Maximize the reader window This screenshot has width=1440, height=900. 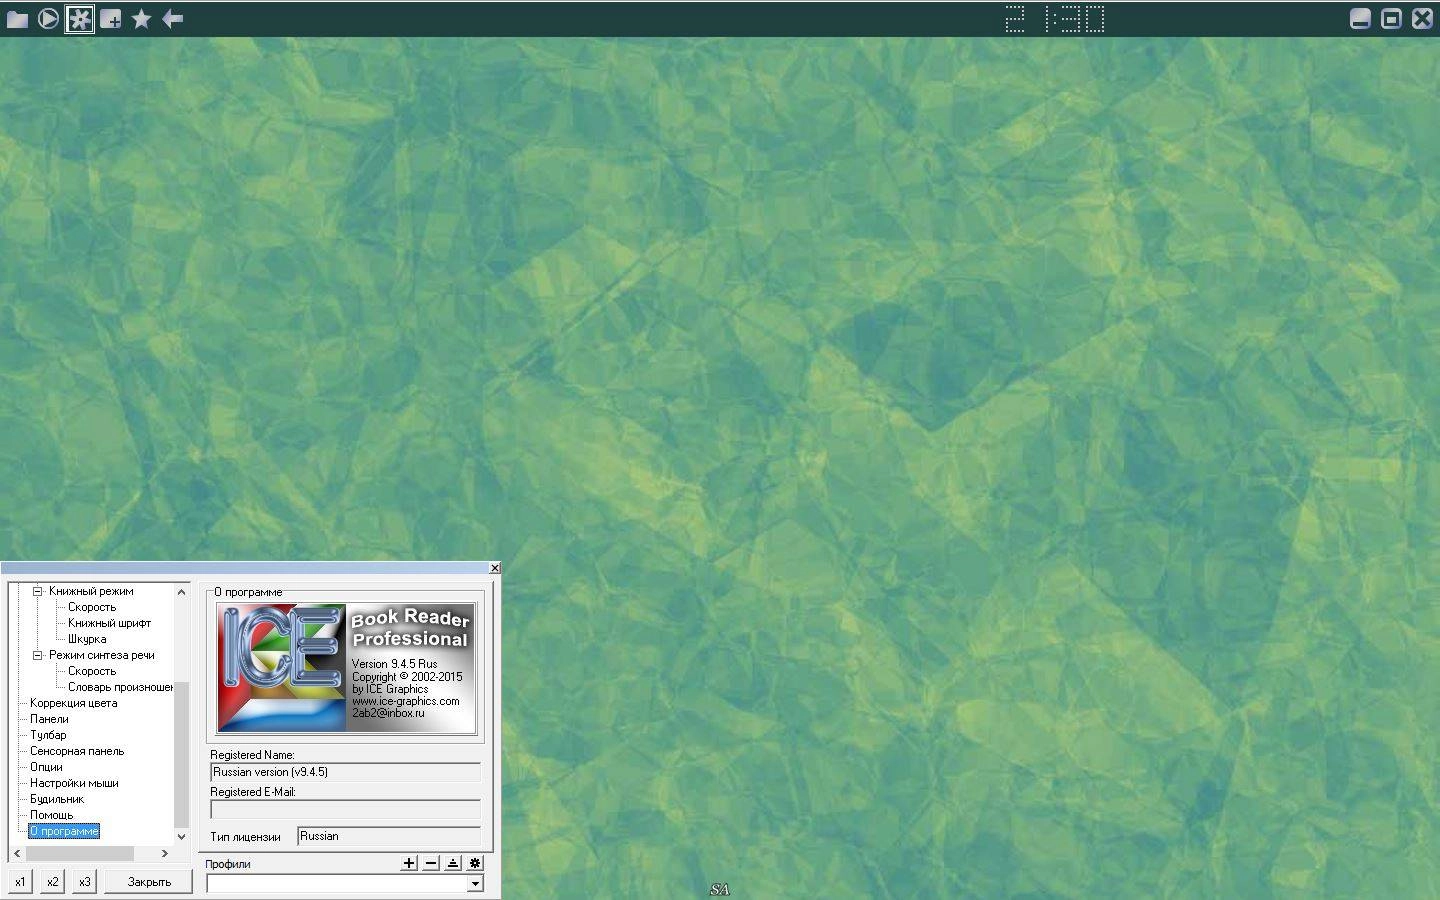[x=1391, y=19]
